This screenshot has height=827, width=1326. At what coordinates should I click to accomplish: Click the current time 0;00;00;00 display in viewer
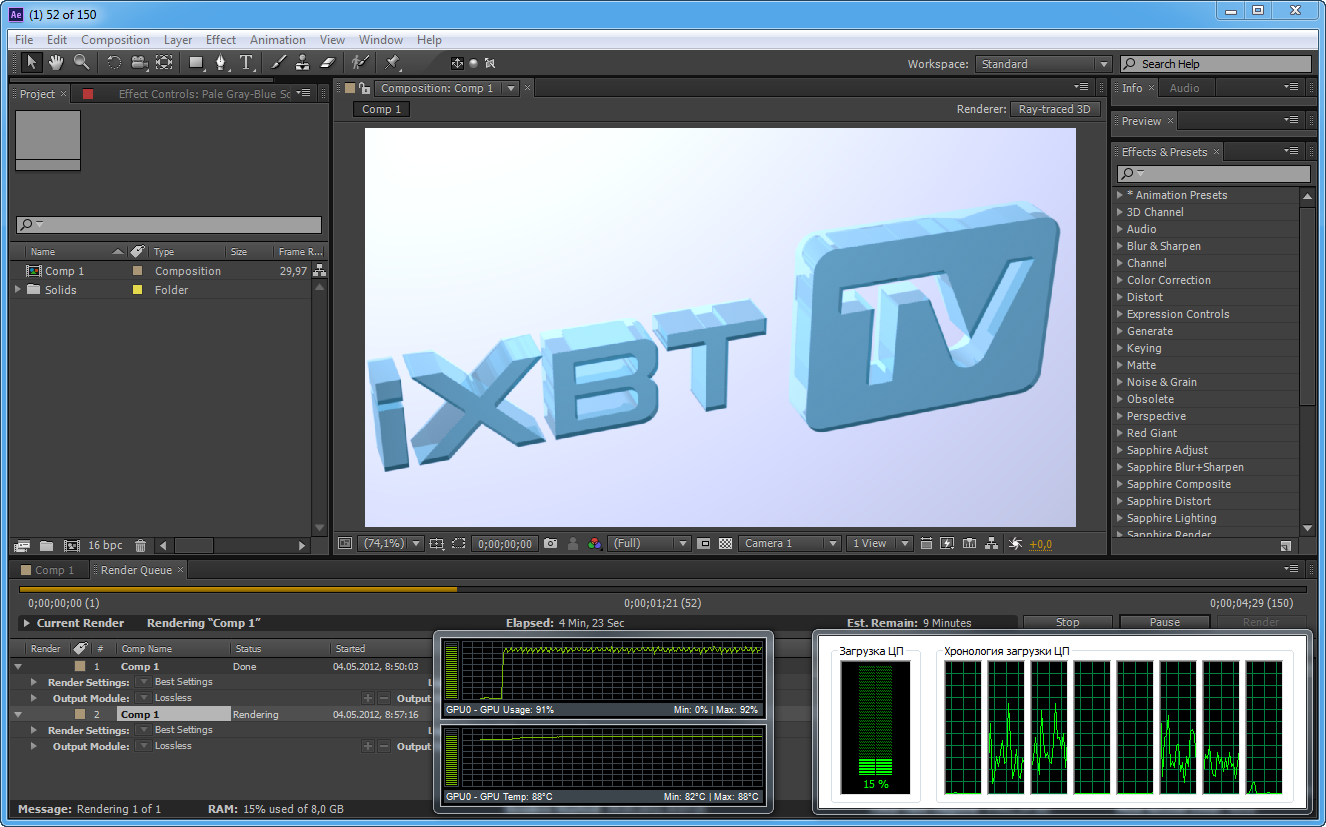[503, 544]
